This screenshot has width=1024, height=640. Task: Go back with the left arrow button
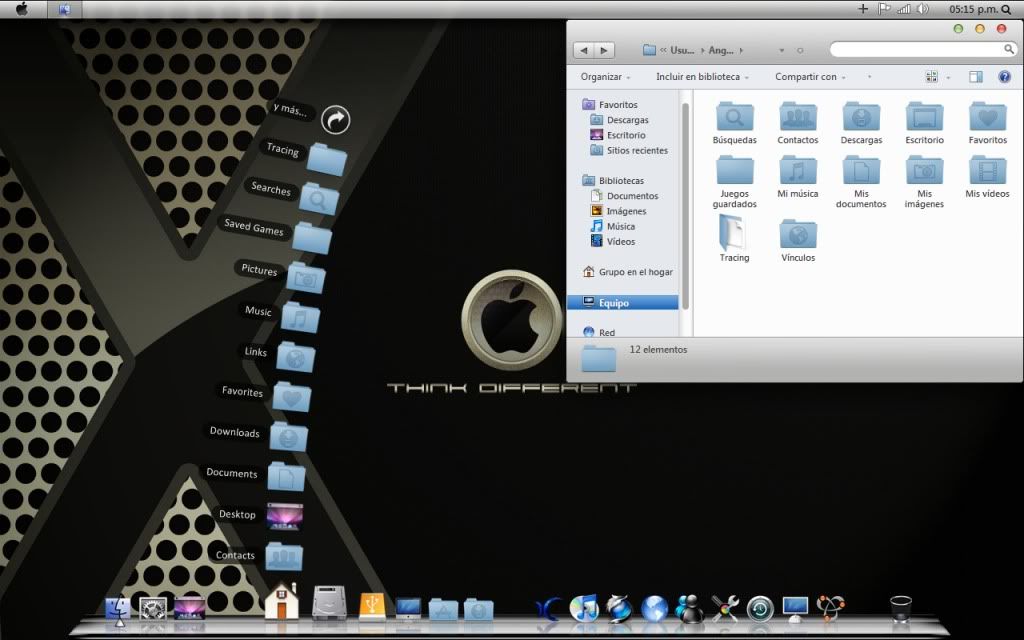point(584,50)
